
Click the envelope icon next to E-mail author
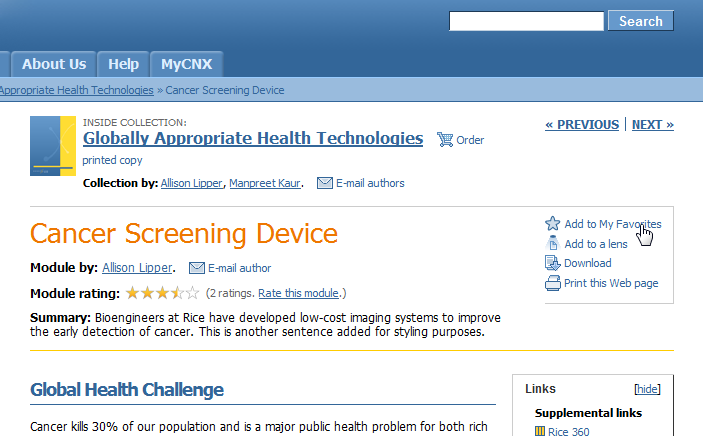click(x=196, y=268)
